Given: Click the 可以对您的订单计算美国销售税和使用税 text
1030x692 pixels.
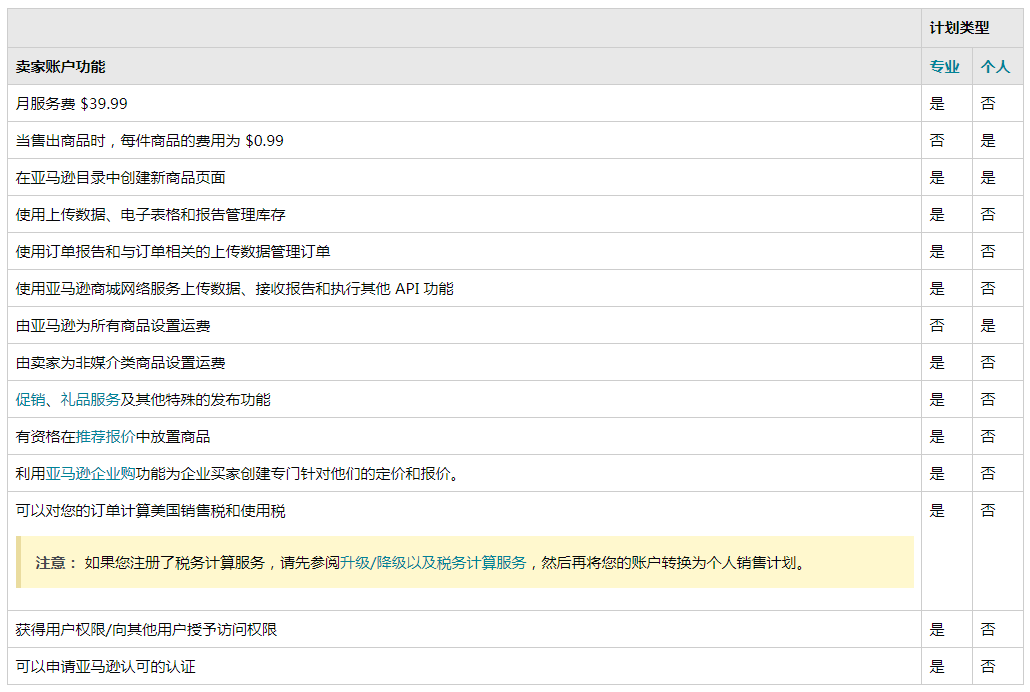Looking at the screenshot, I should [150, 511].
